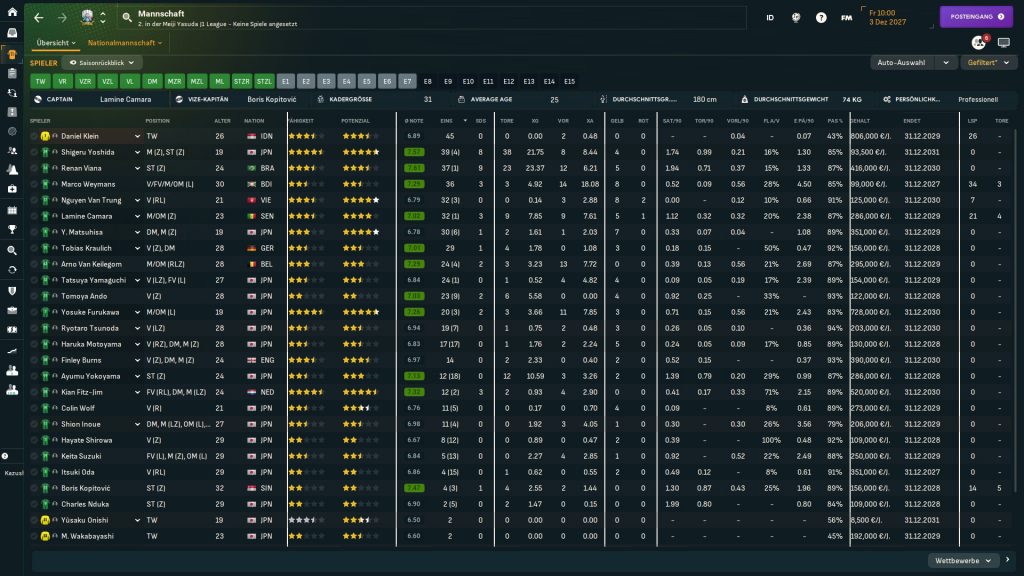The image size is (1024, 576).
Task: Click the ID icon in the header
Action: [x=769, y=17]
